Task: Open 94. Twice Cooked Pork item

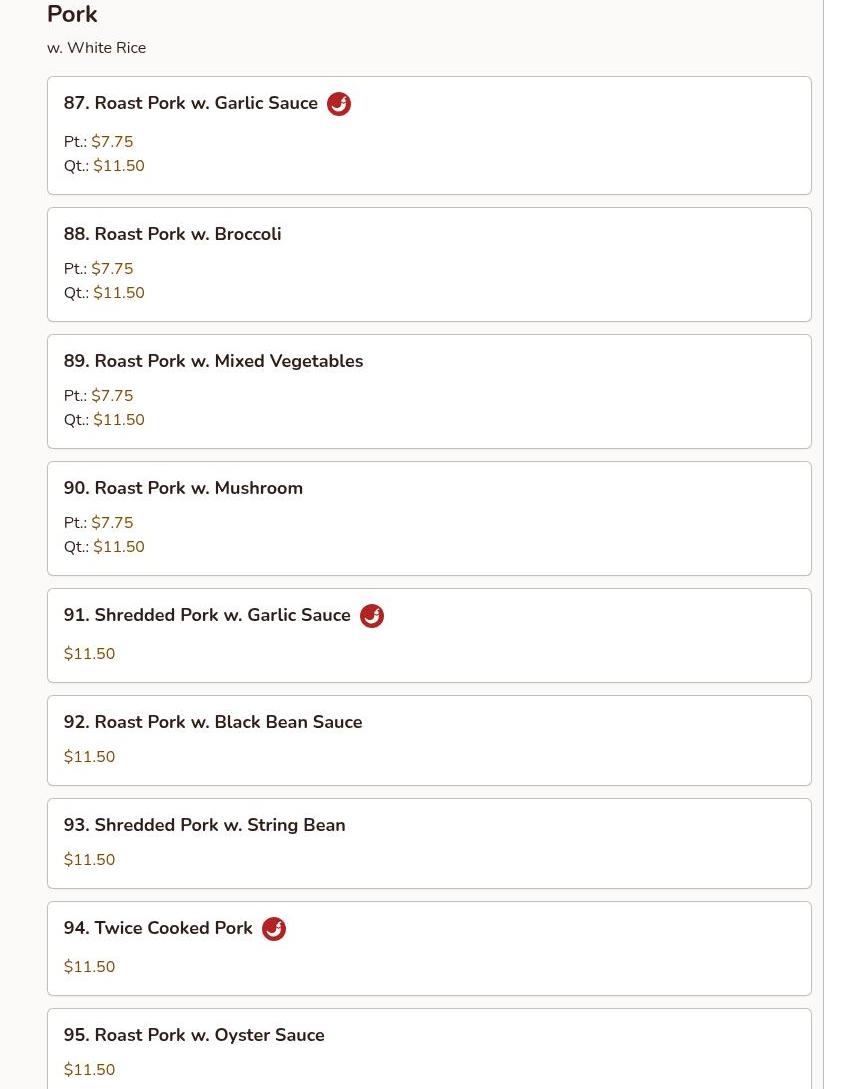Action: pos(158,928)
